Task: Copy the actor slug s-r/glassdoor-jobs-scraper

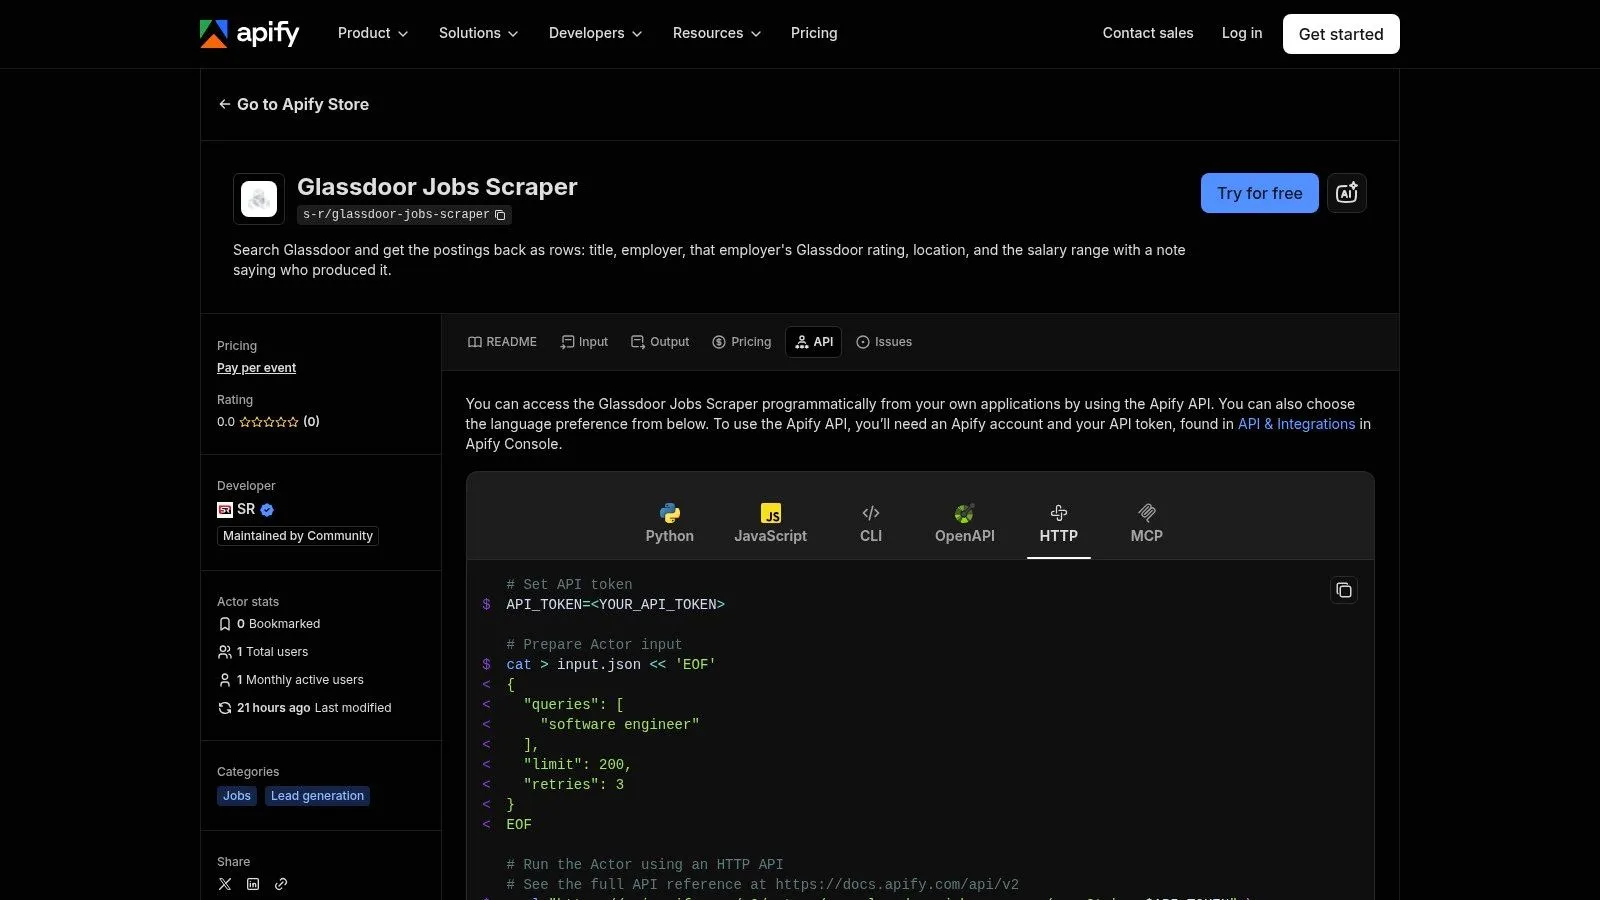Action: click(x=501, y=215)
